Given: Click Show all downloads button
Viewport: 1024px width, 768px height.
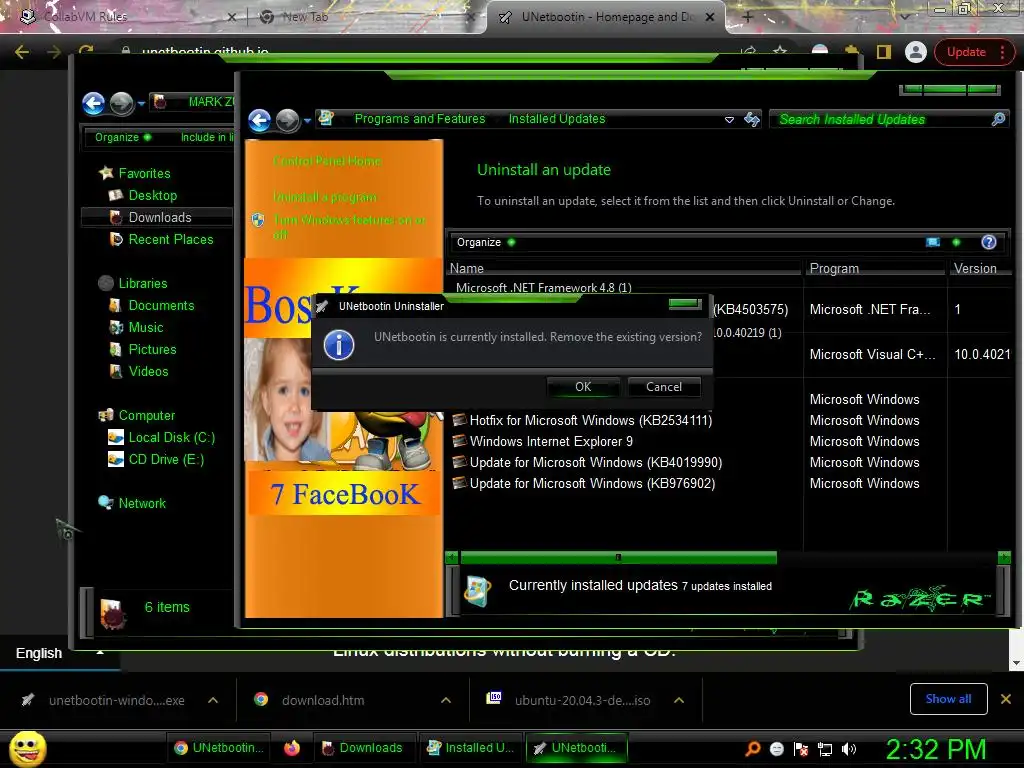Looking at the screenshot, I should coord(948,699).
